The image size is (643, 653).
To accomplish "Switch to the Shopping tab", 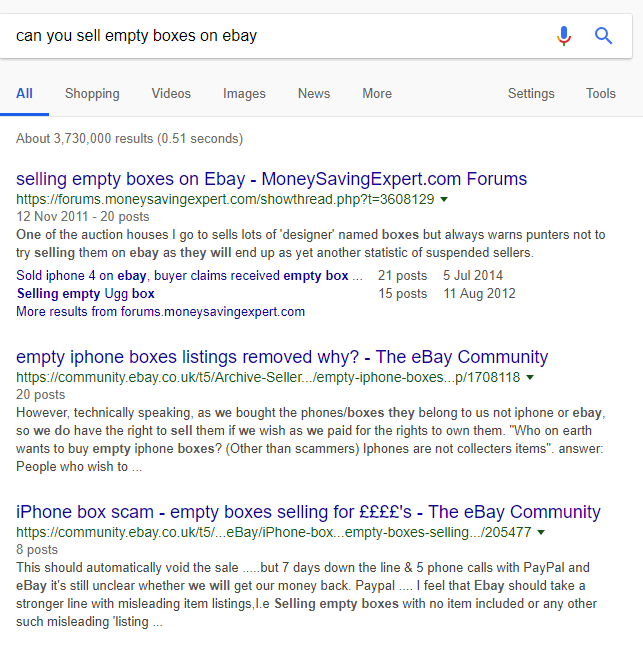I will click(x=92, y=93).
